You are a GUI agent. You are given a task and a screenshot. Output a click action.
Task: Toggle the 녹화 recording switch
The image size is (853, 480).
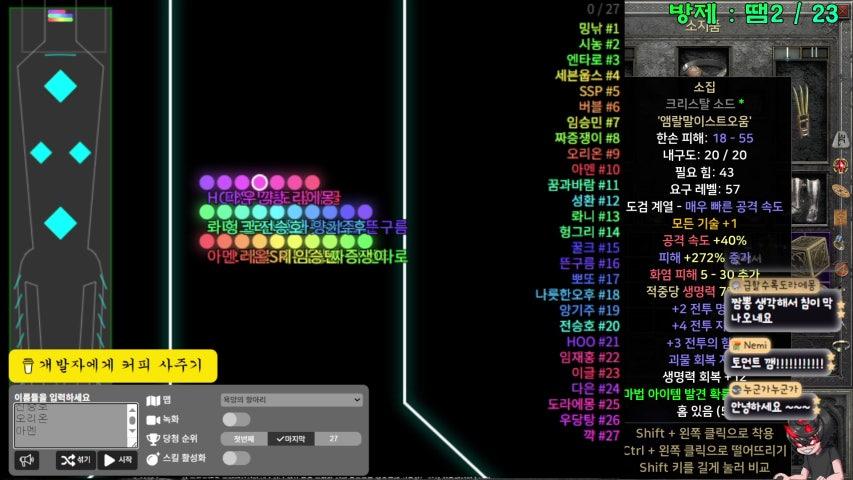pos(236,420)
